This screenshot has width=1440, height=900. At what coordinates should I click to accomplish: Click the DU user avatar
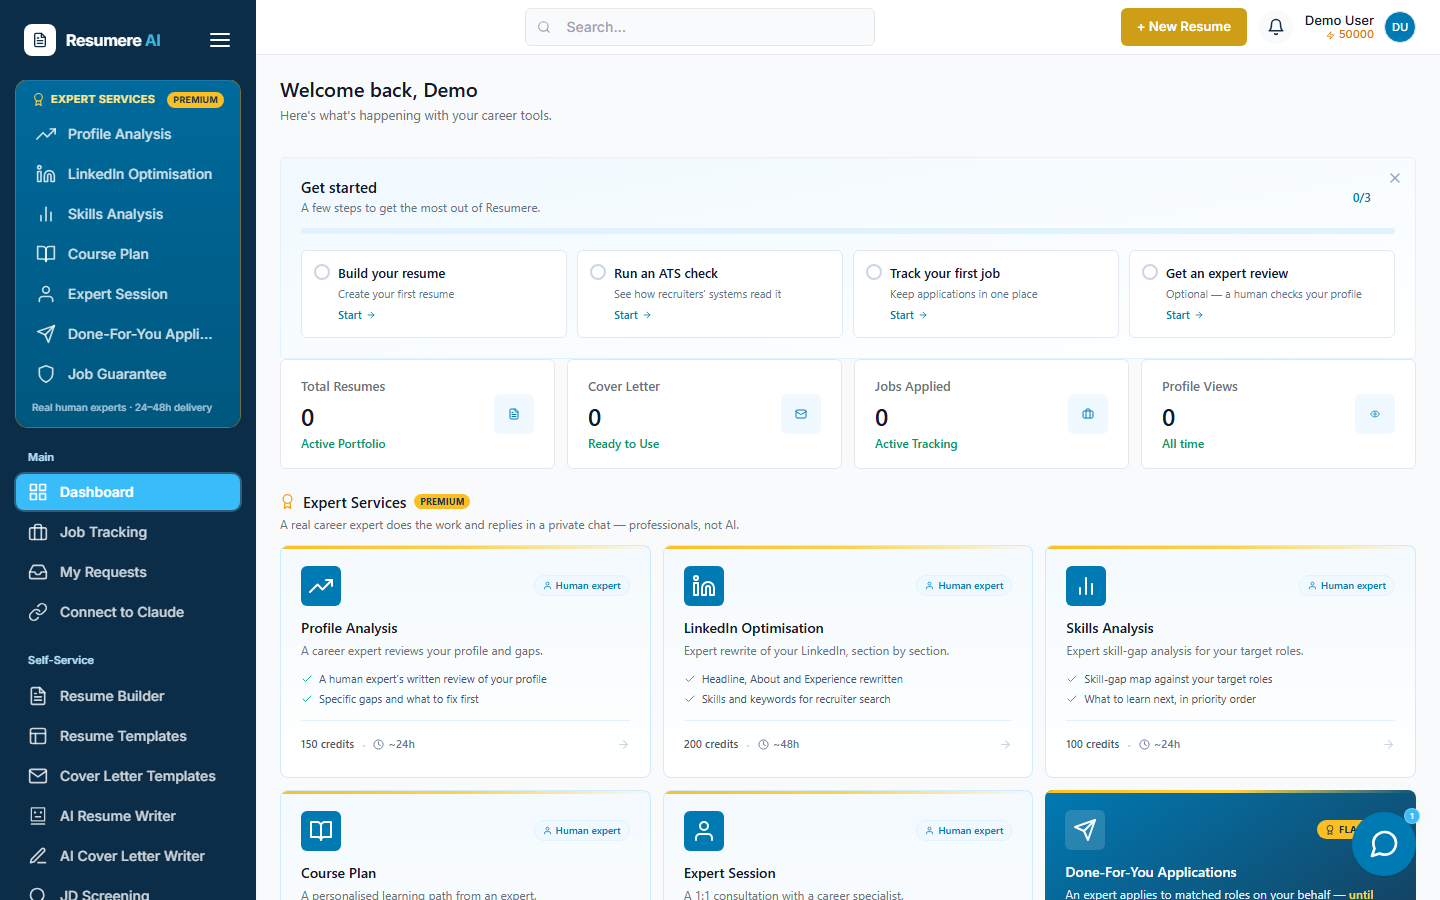pyautogui.click(x=1400, y=27)
